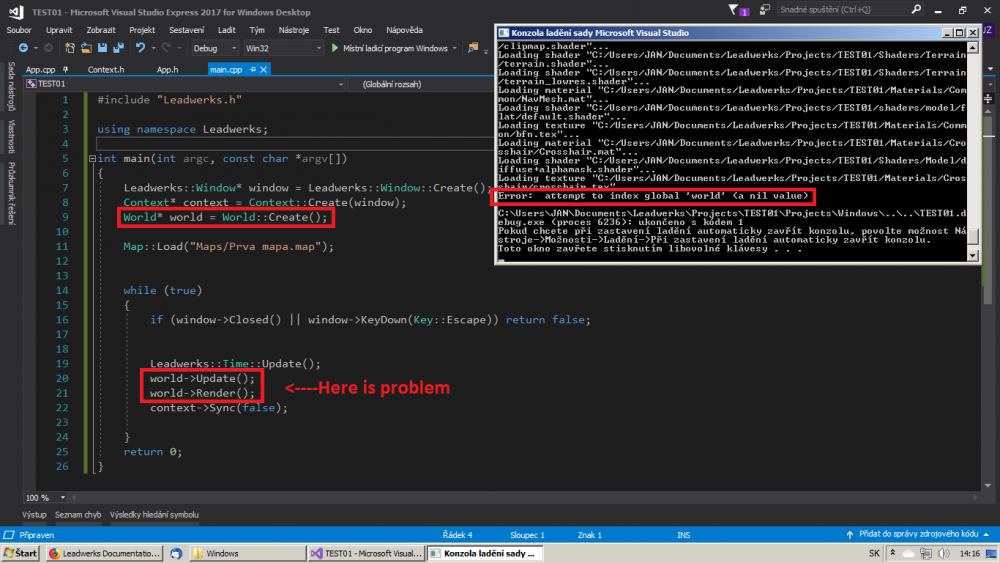The image size is (1000, 563).
Task: Click the Windows Start button
Action: tap(20, 553)
